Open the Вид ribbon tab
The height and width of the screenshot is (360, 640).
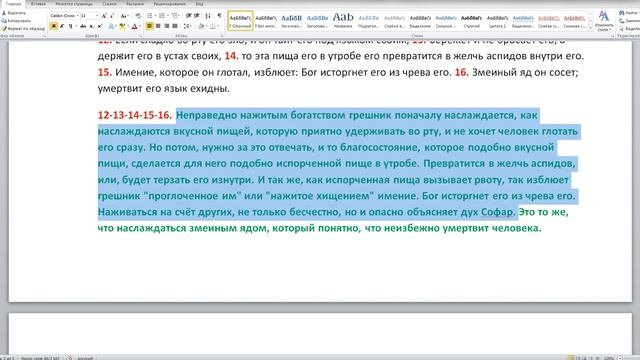[x=199, y=4]
